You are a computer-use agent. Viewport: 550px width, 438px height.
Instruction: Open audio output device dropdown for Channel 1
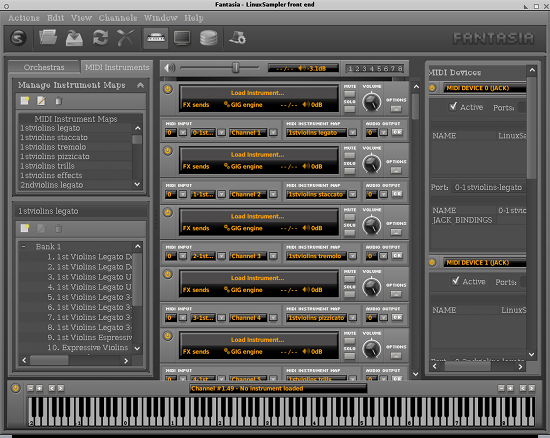pos(383,133)
